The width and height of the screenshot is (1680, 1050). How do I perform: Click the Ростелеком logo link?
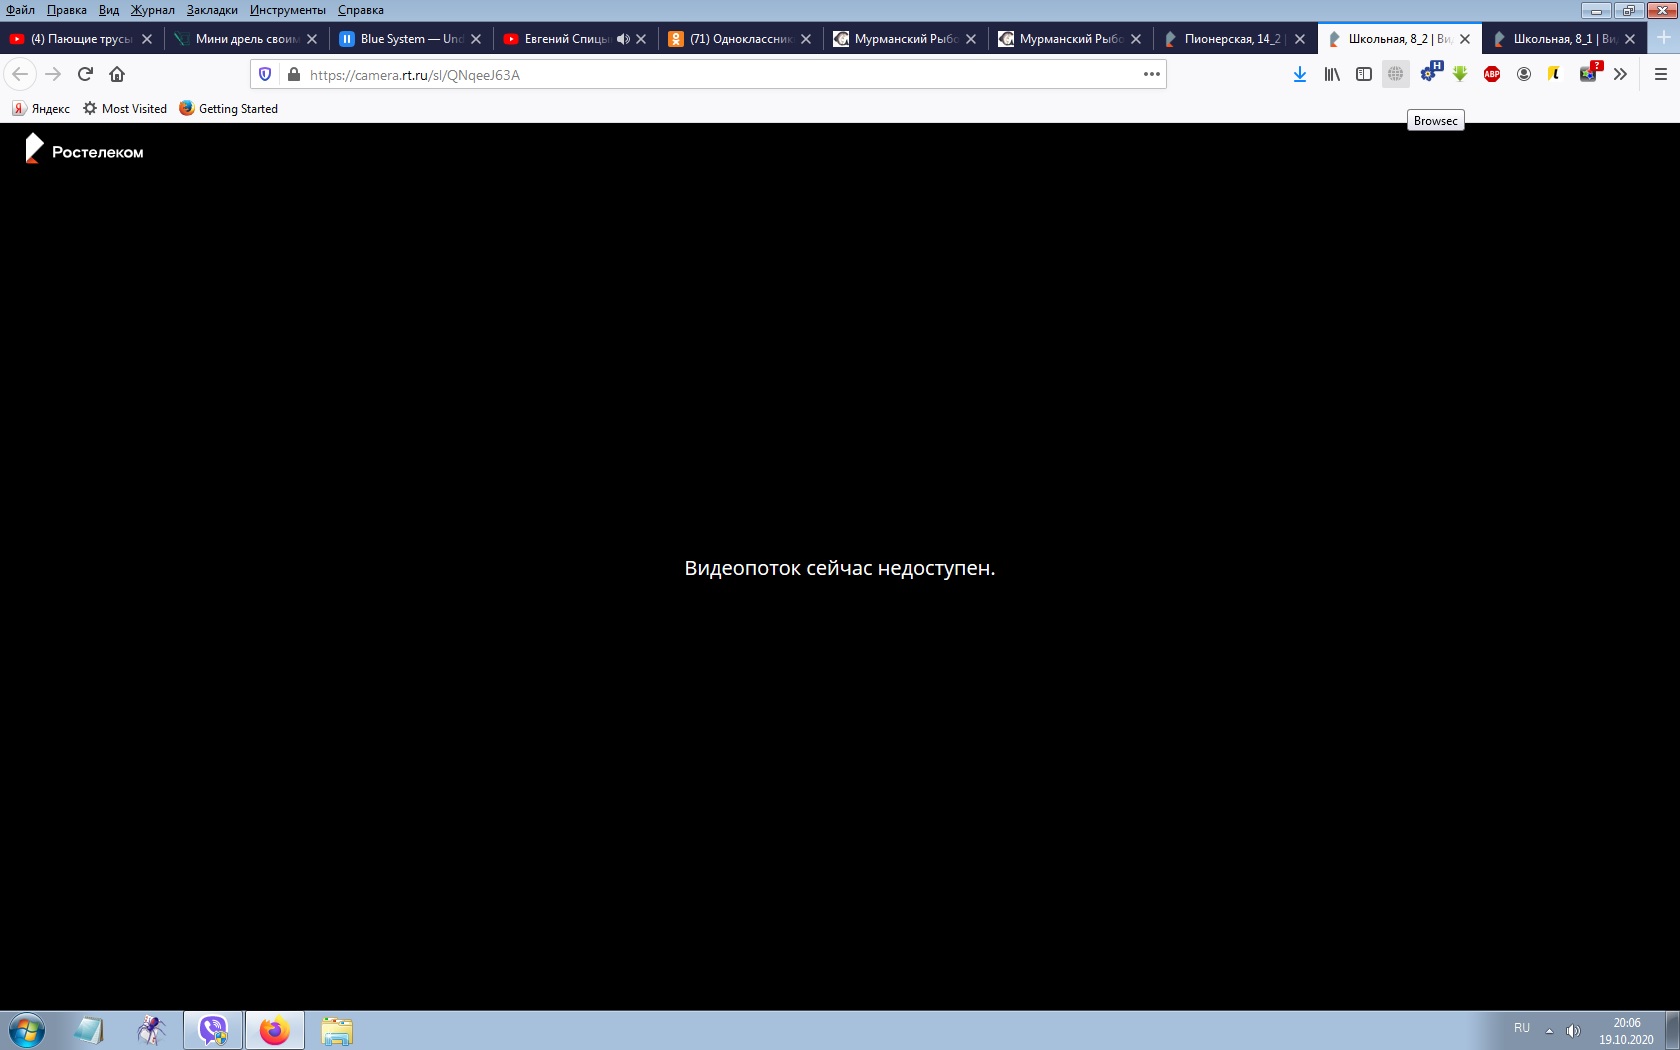click(84, 150)
